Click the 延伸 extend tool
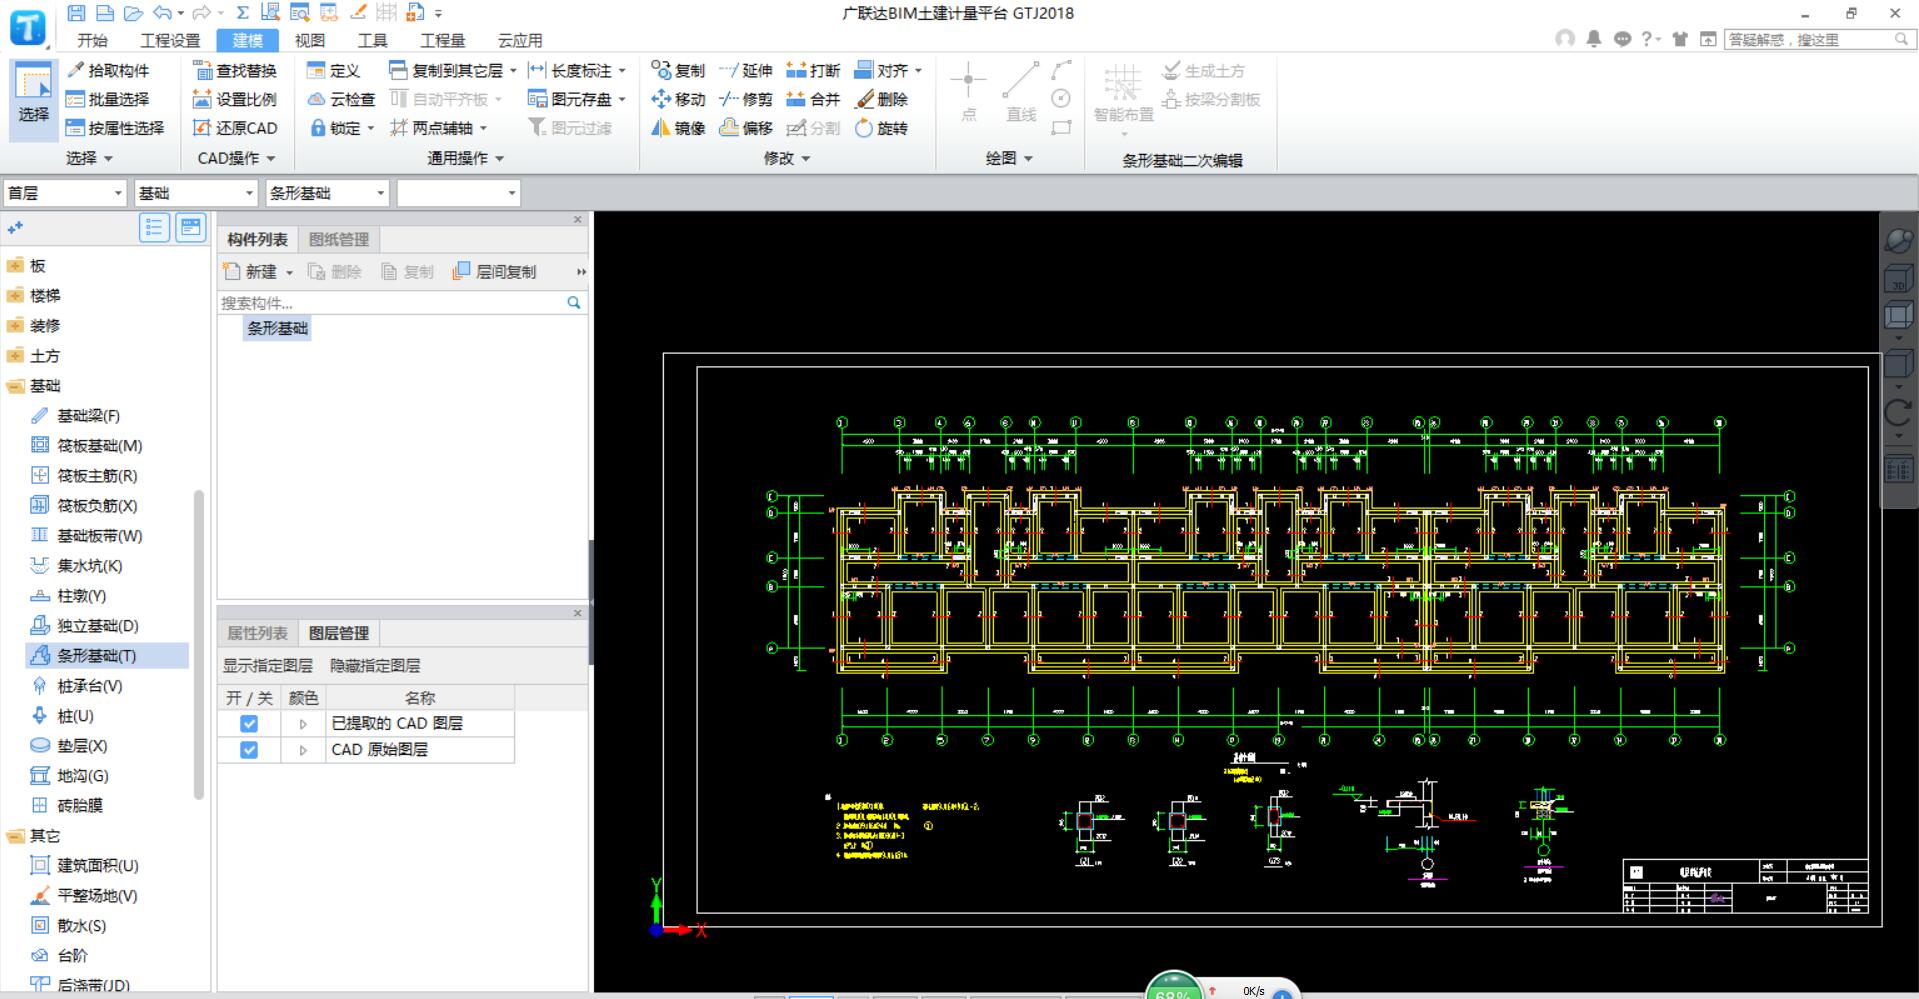This screenshot has width=1919, height=999. pyautogui.click(x=746, y=70)
